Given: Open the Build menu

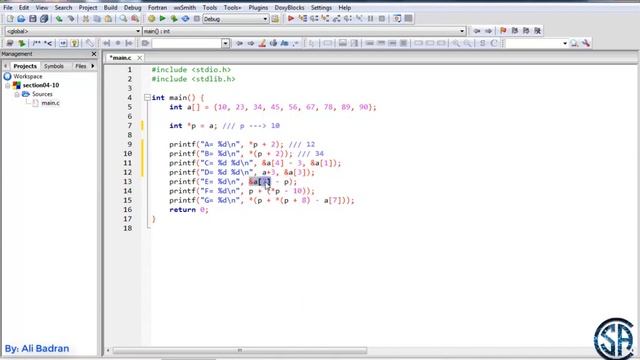Looking at the screenshot, I should tap(110, 7).
